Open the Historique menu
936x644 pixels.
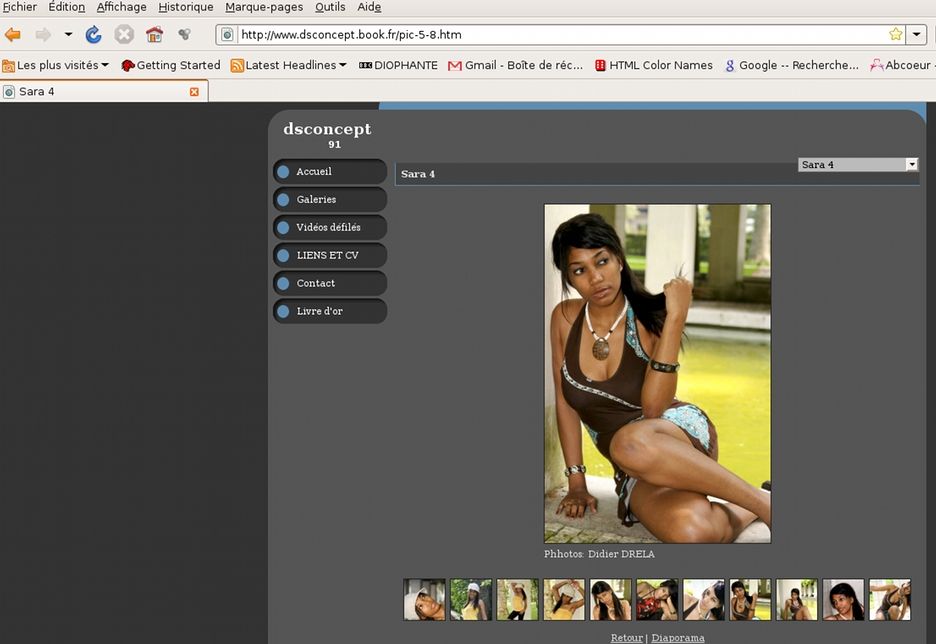(x=185, y=7)
